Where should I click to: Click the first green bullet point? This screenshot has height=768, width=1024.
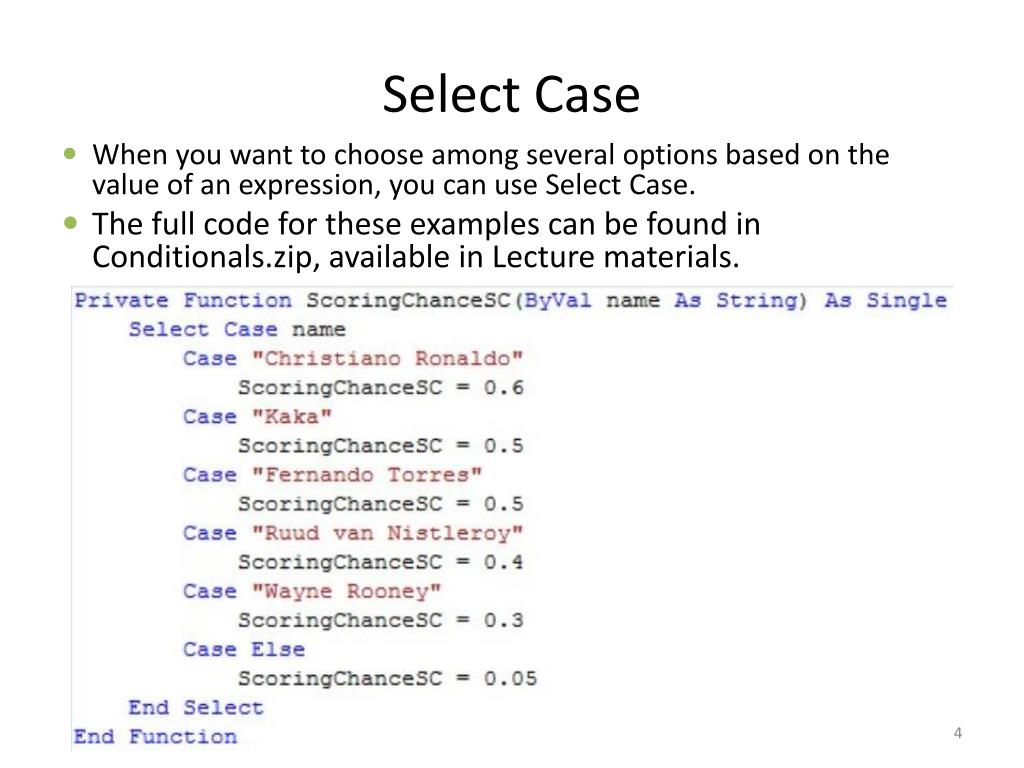click(71, 155)
